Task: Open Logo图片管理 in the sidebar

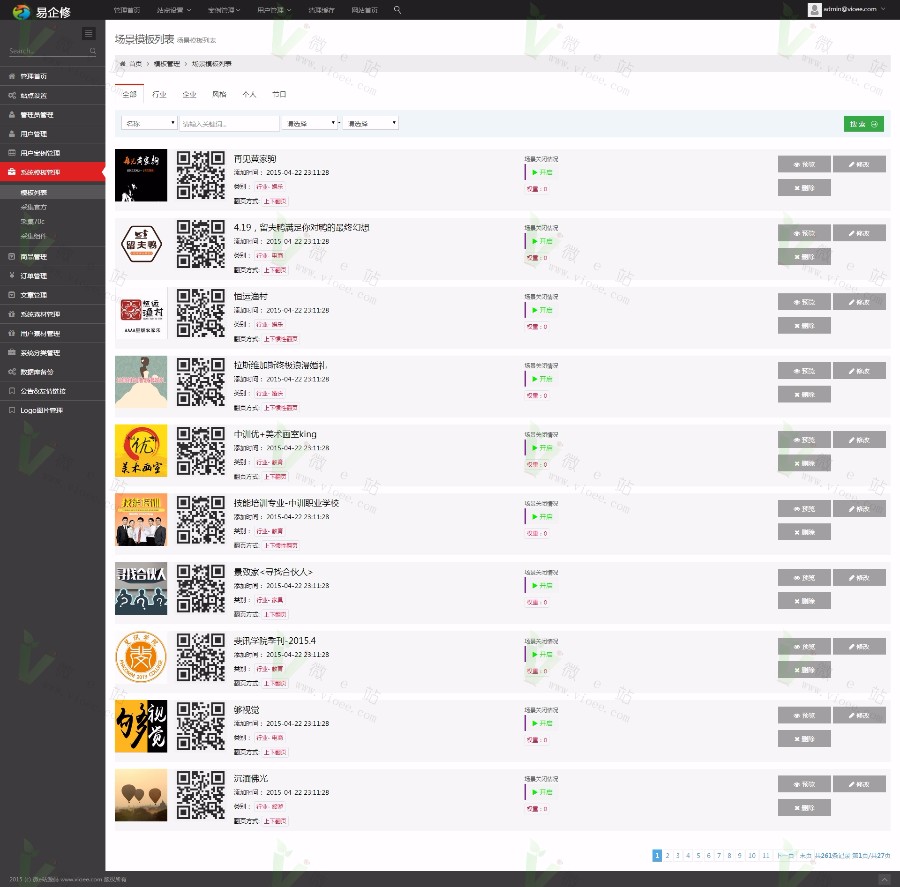Action: pyautogui.click(x=52, y=410)
